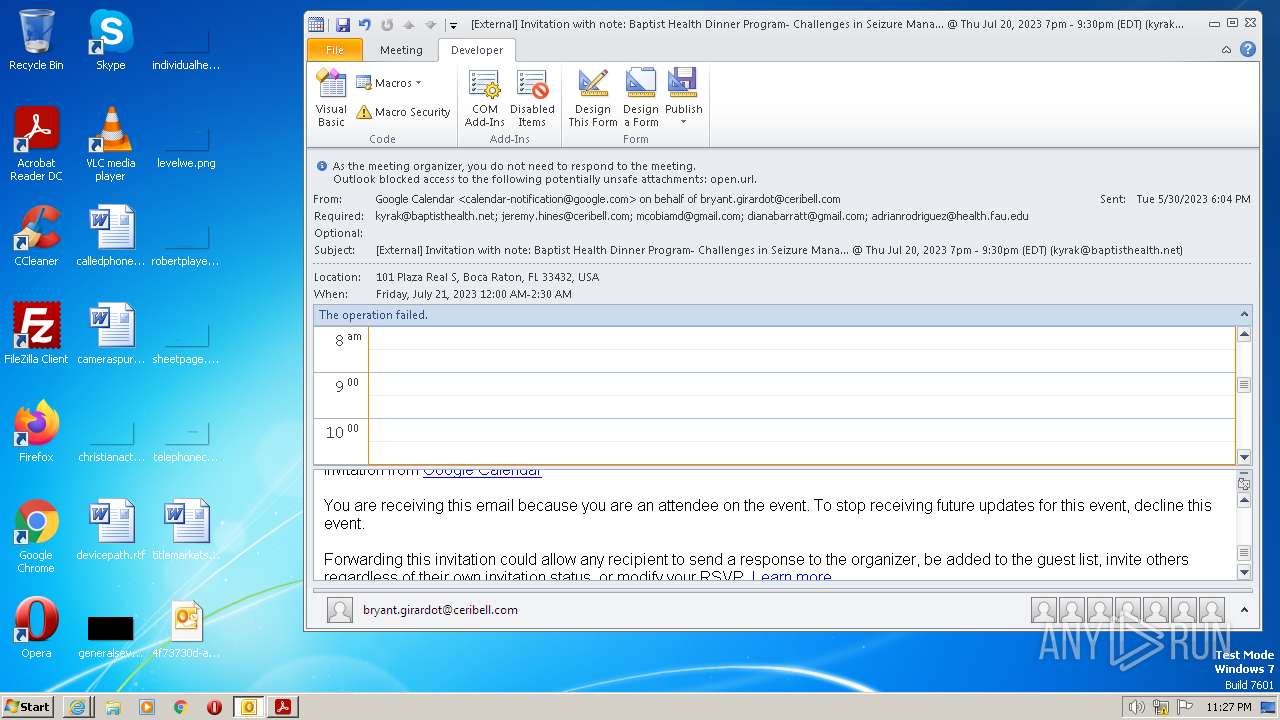Click the Outlook taskbar button

(x=249, y=706)
